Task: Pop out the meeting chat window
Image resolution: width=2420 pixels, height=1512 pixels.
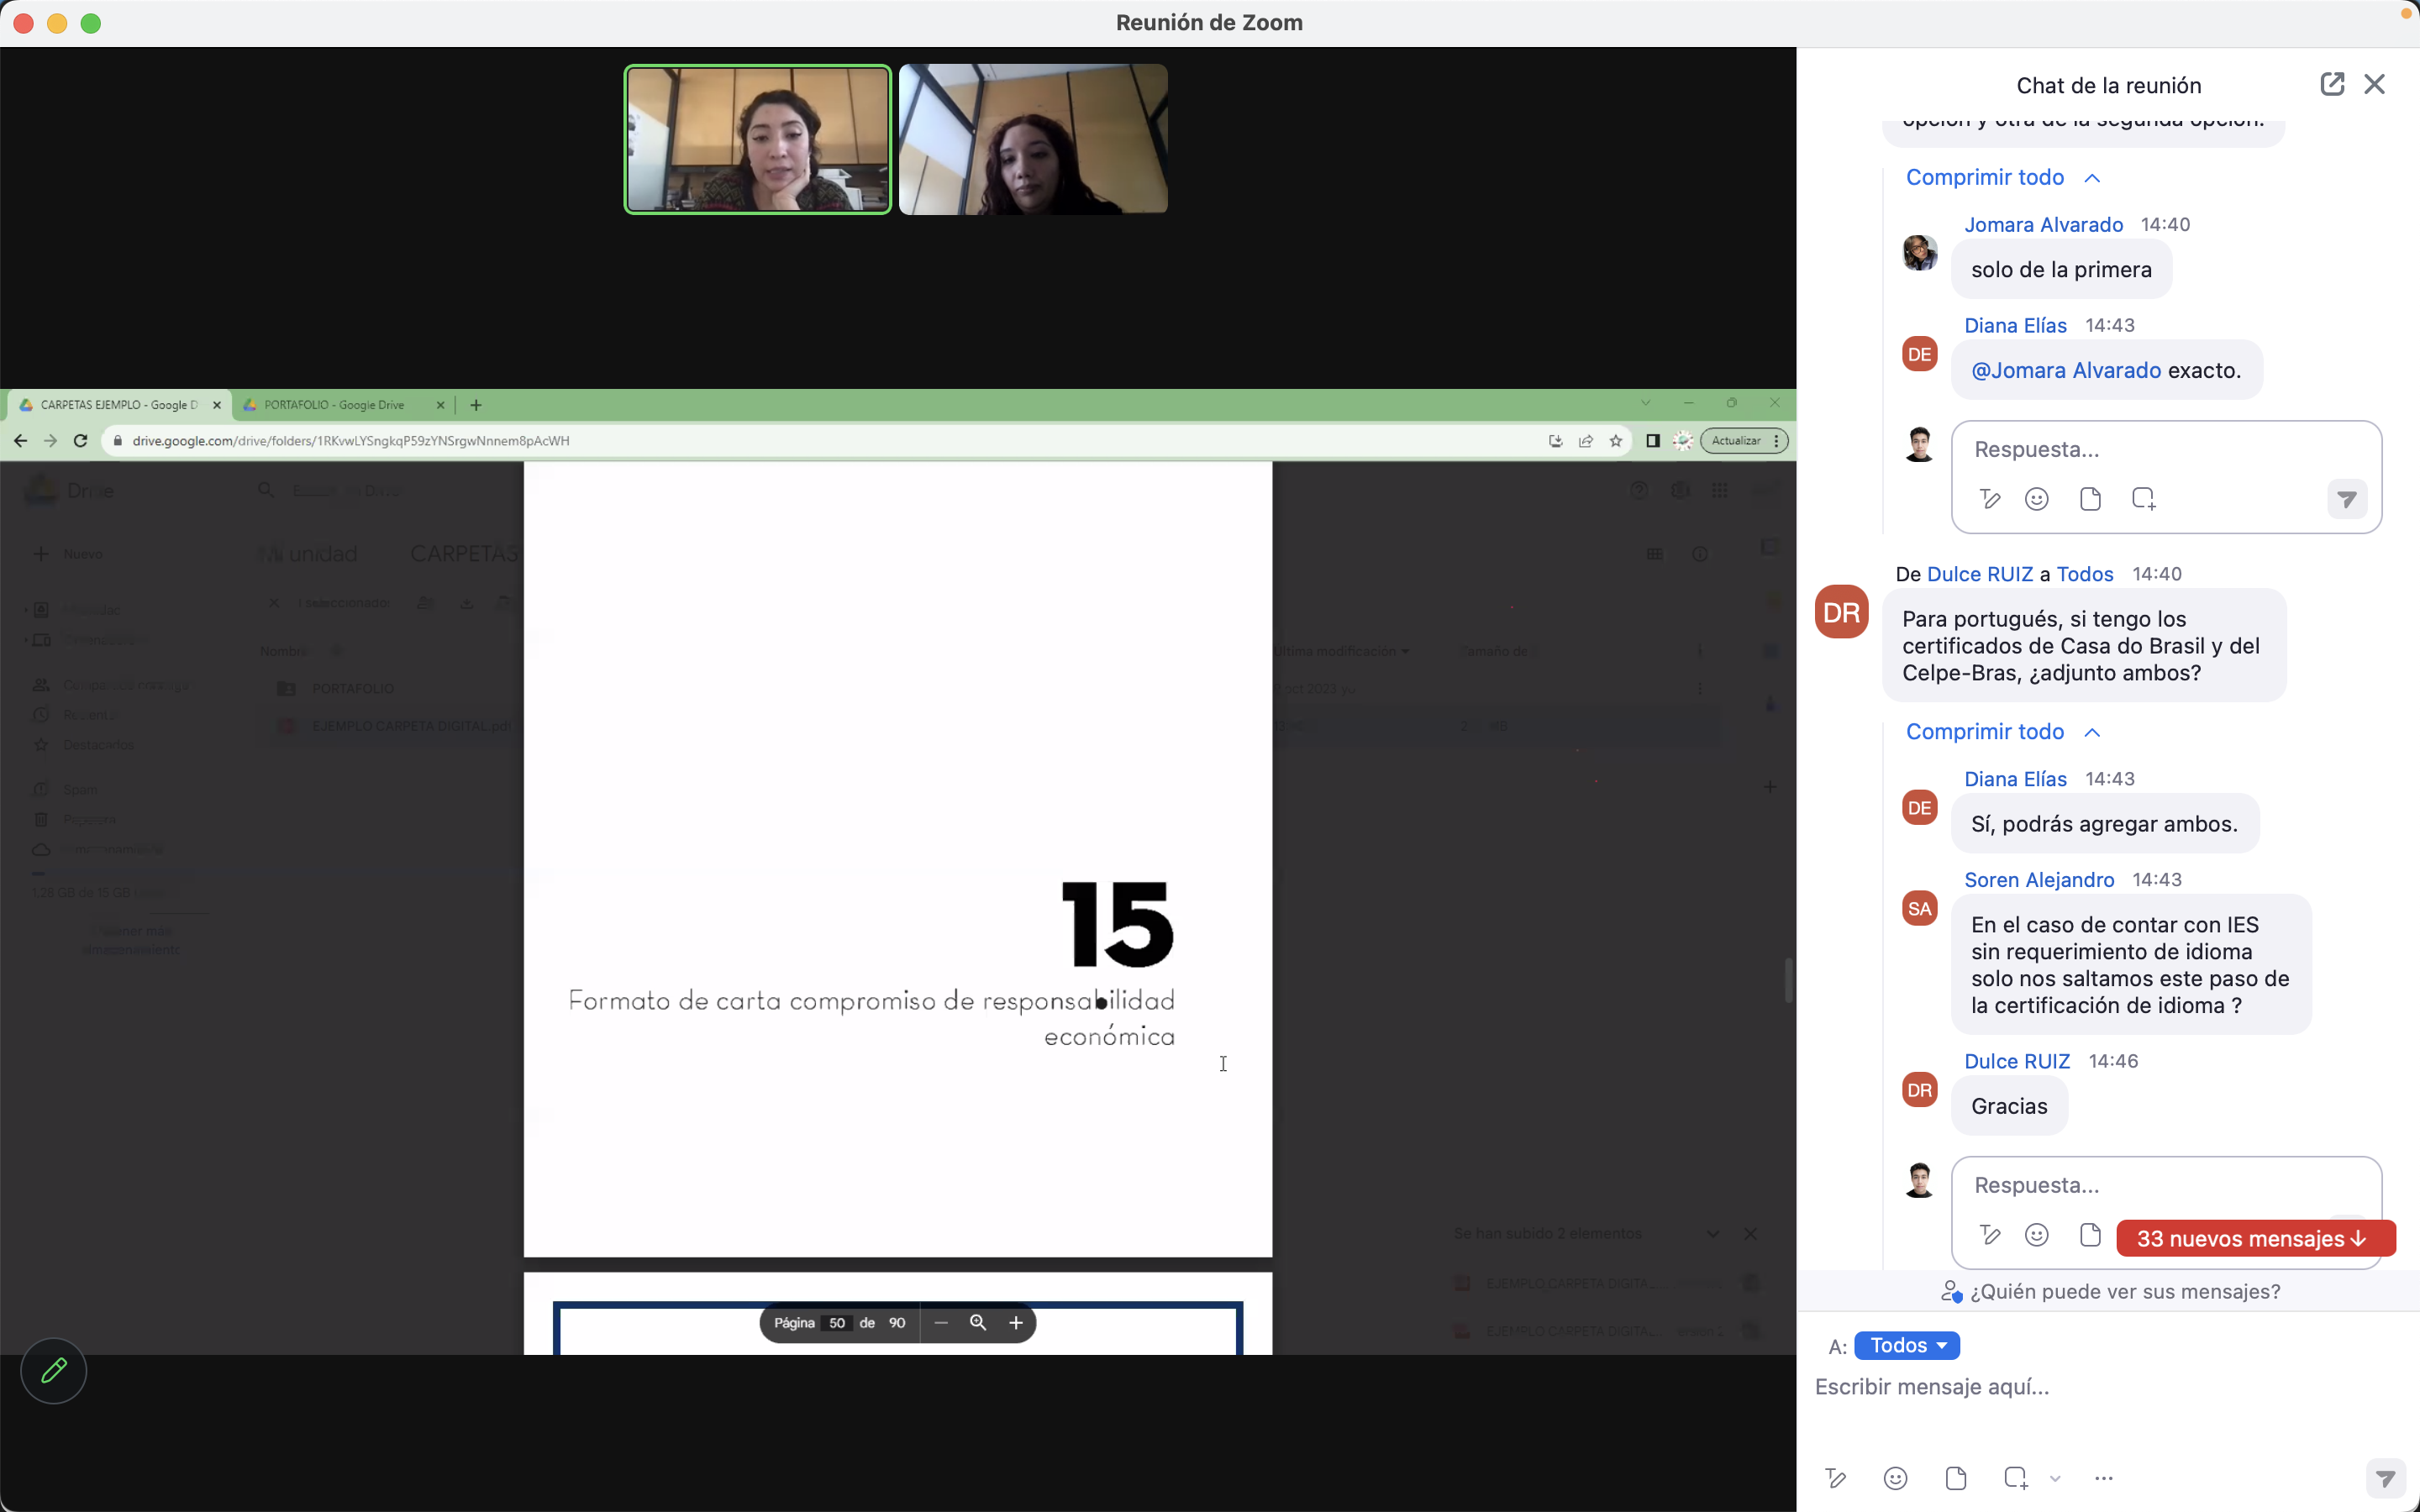Action: pos(2331,84)
